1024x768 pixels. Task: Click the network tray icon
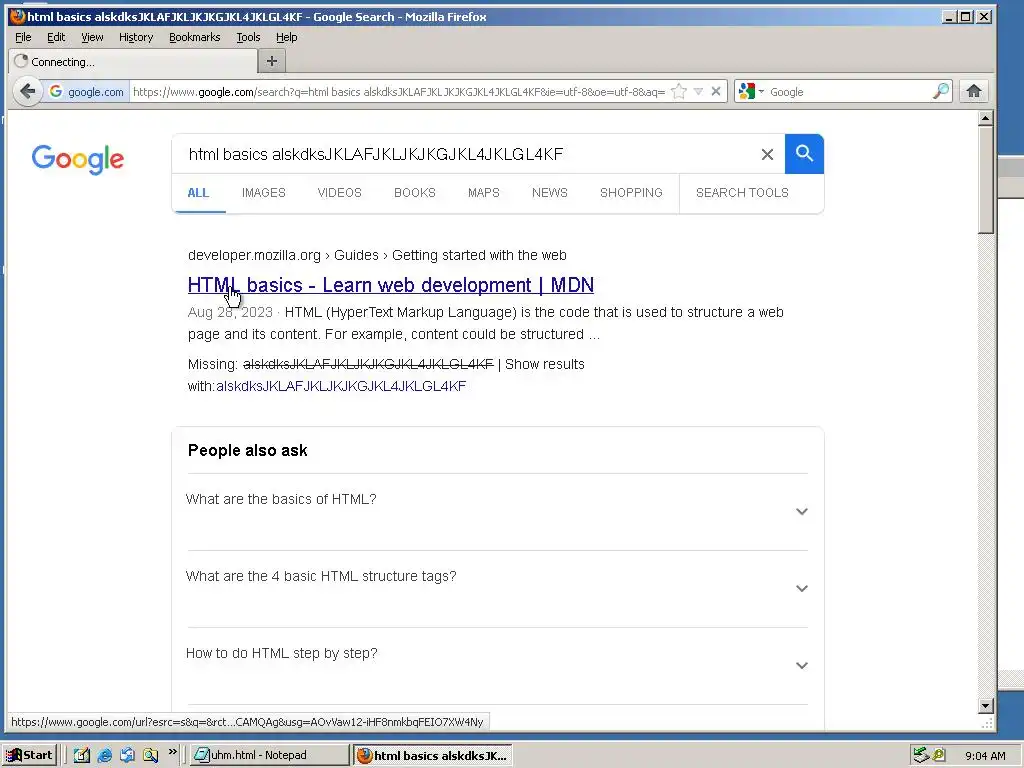click(x=921, y=755)
